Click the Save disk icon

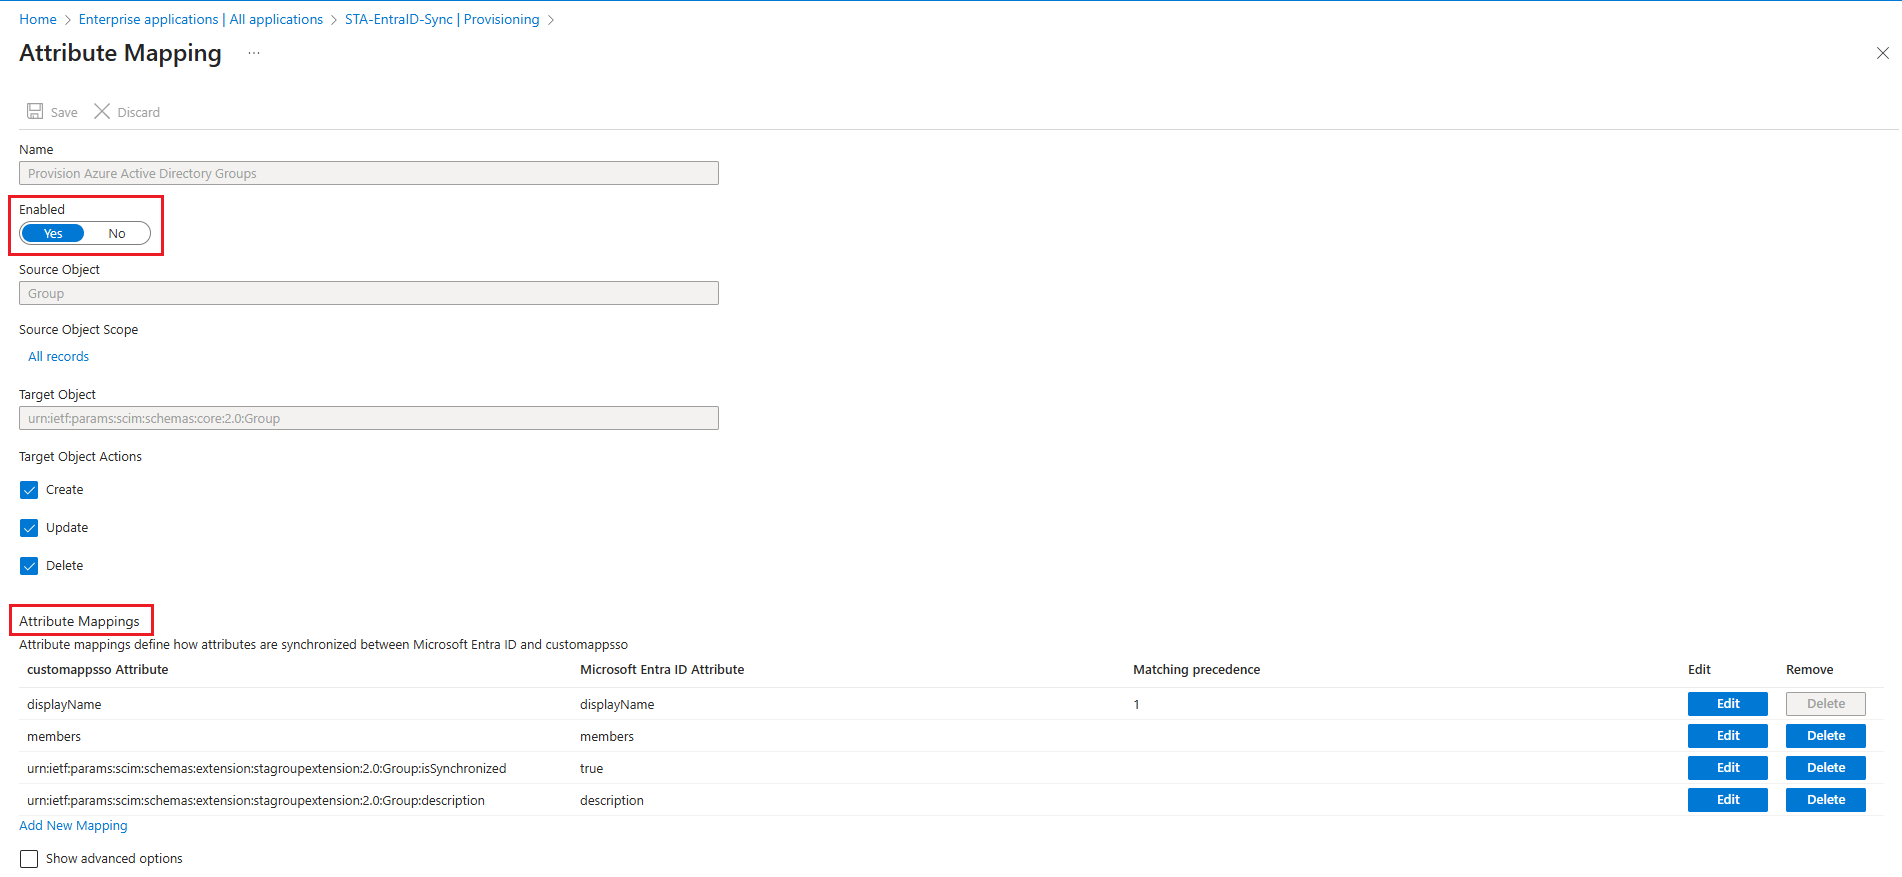tap(35, 111)
